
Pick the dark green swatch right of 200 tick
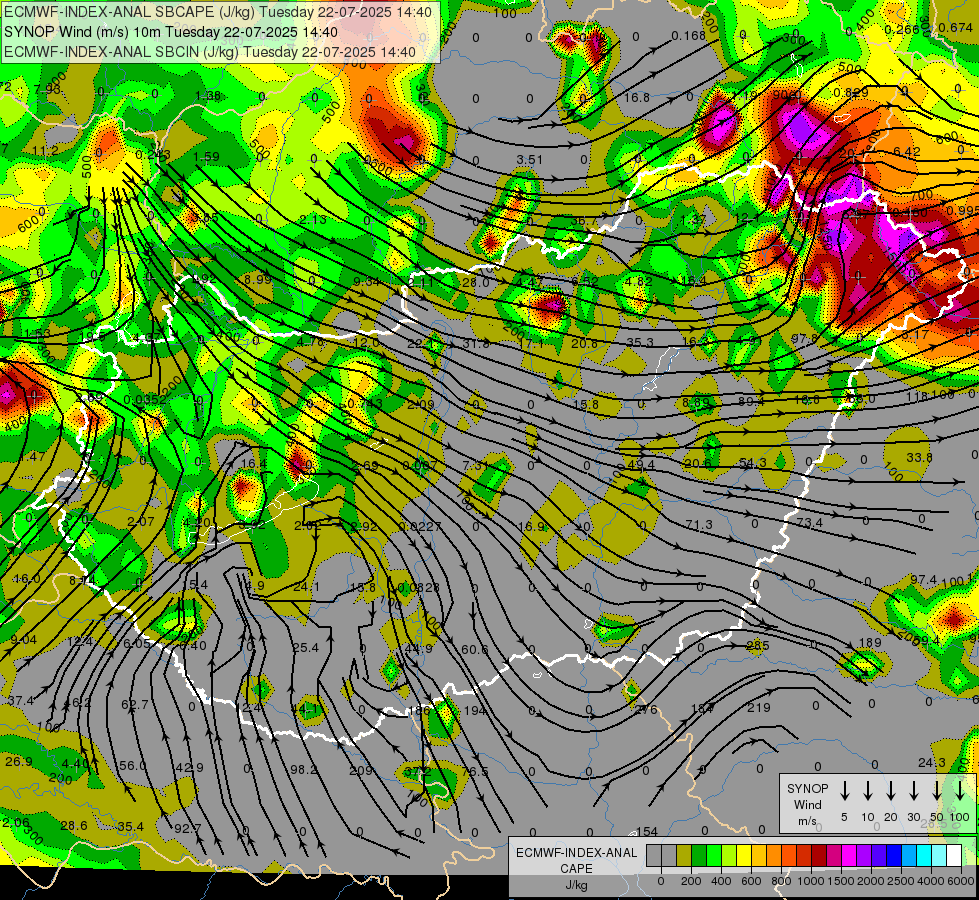pyautogui.click(x=699, y=856)
